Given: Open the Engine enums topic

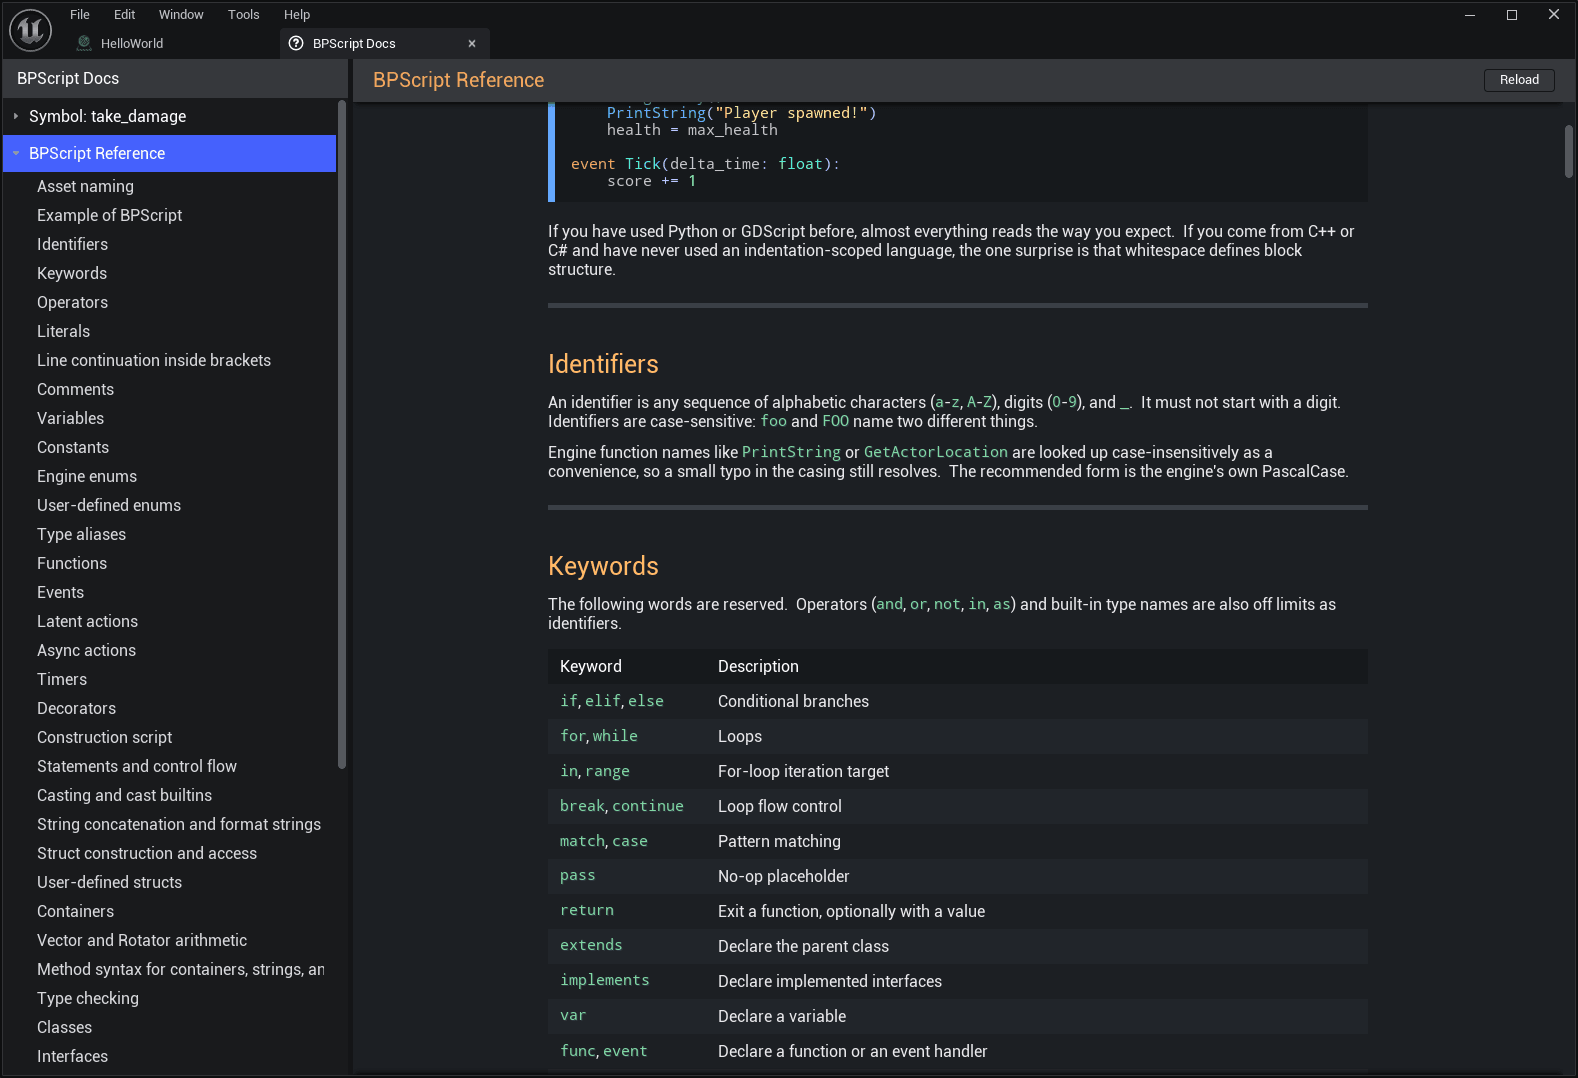Looking at the screenshot, I should coord(87,476).
